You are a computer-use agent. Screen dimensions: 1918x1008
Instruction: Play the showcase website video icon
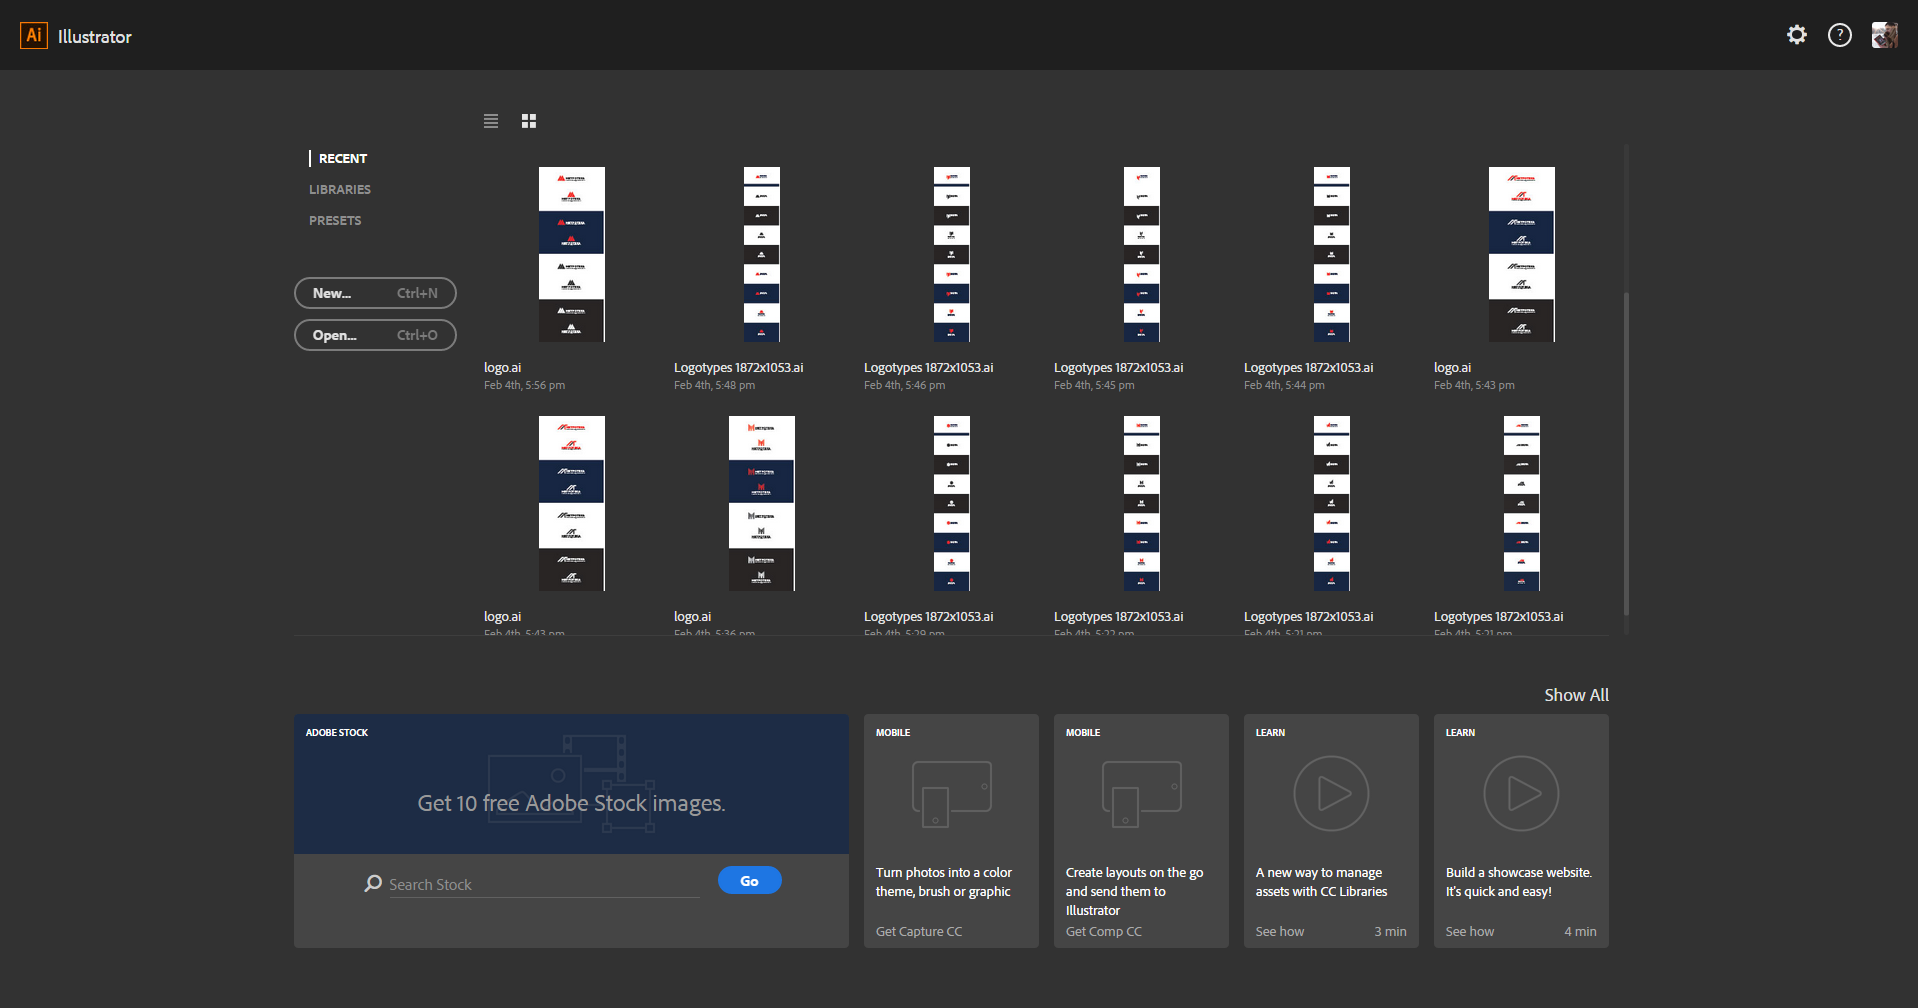pos(1521,793)
